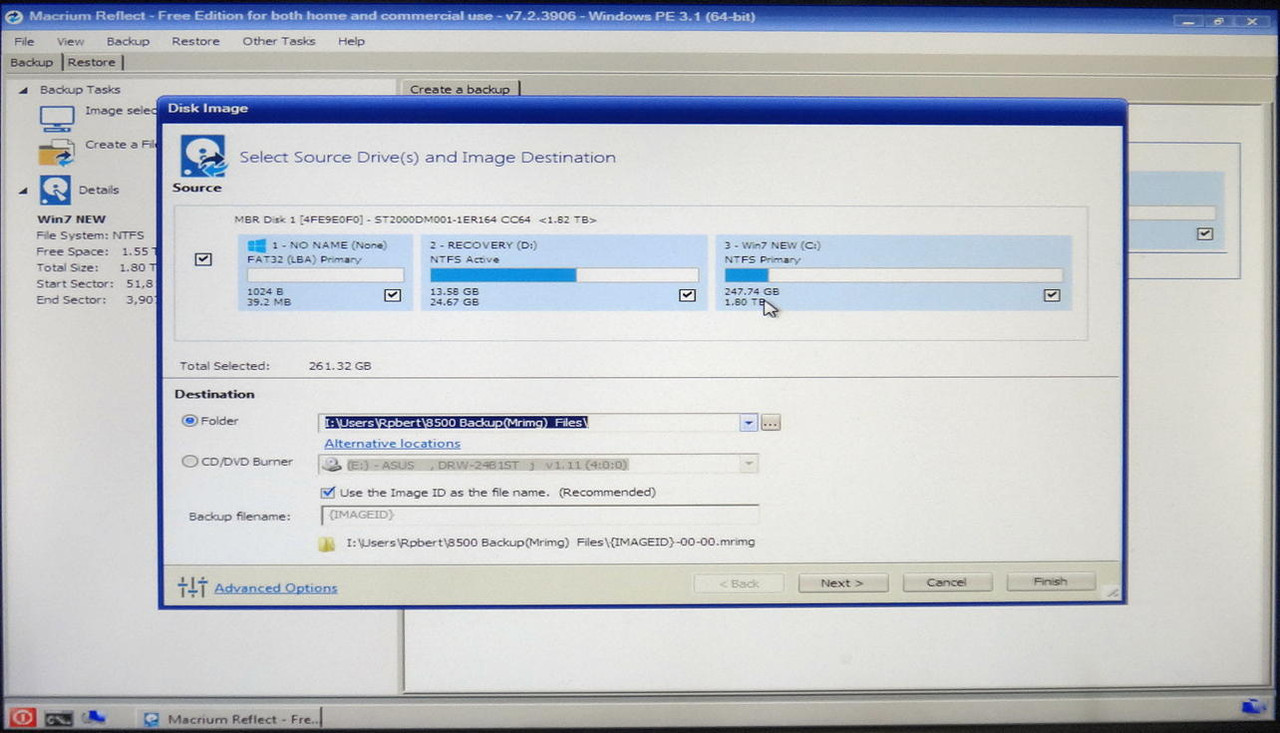Click the Macrium Reflect taskbar button

click(x=231, y=719)
